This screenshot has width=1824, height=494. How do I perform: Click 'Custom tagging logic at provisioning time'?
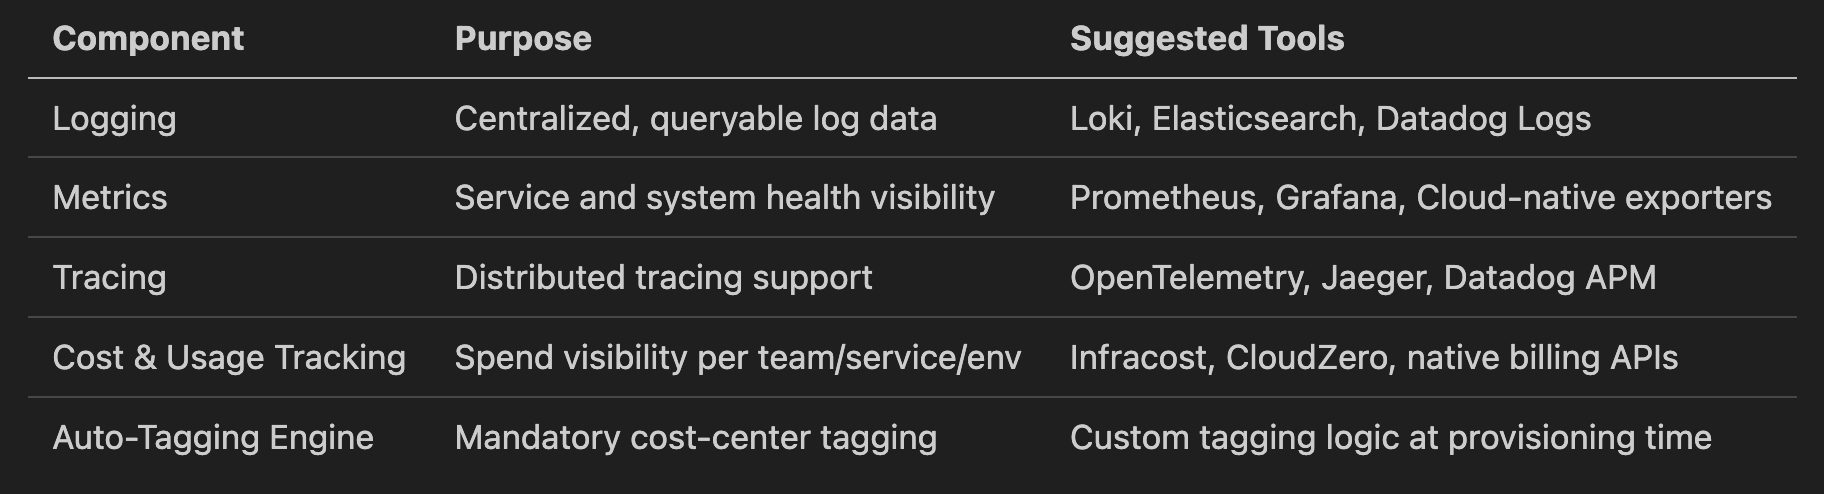[1390, 438]
